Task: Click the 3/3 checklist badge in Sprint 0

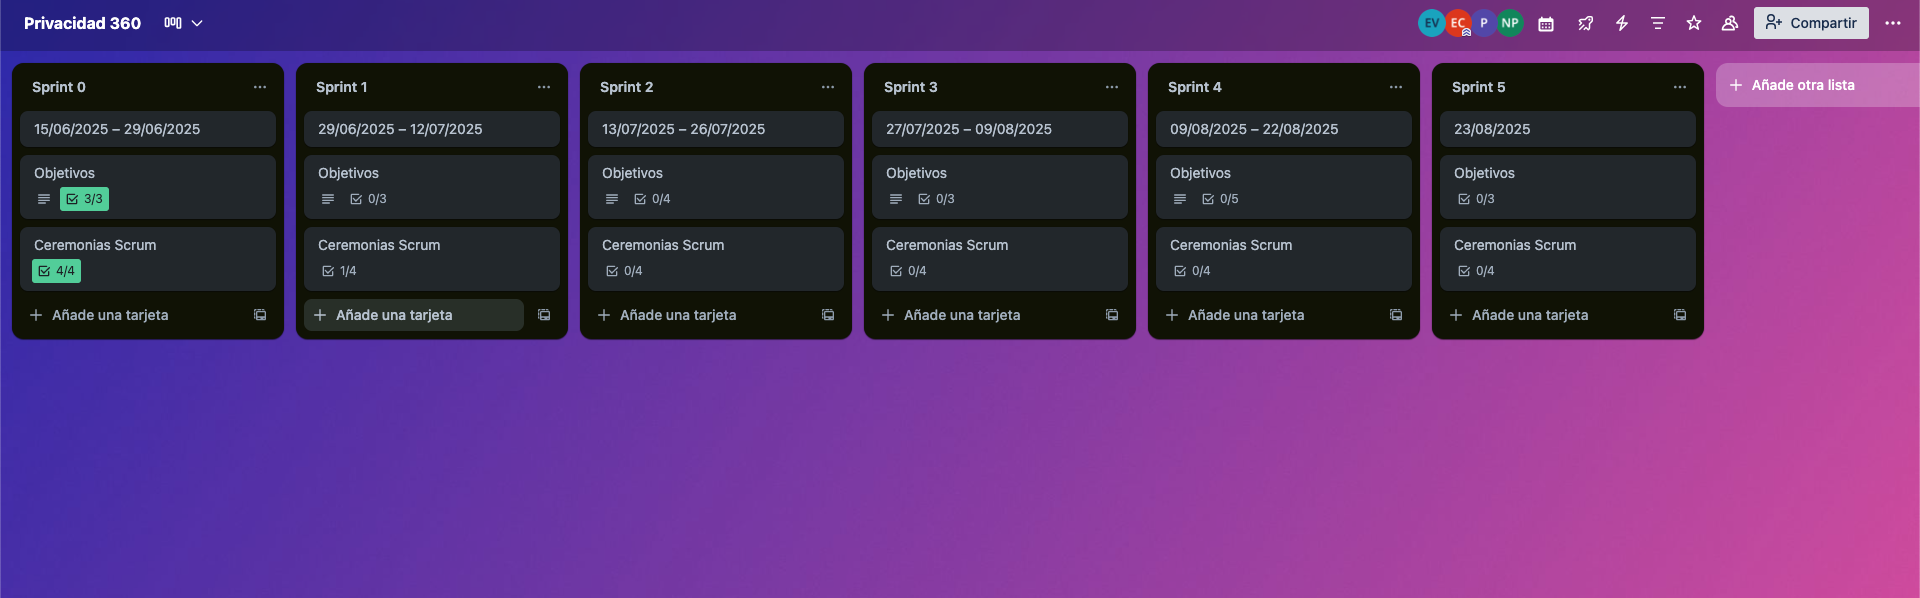Action: [x=84, y=199]
